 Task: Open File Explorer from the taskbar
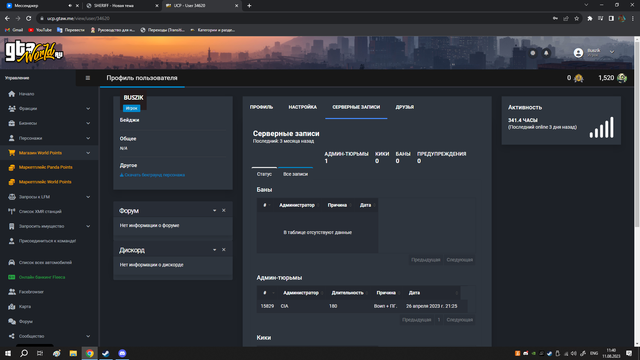coord(73,353)
